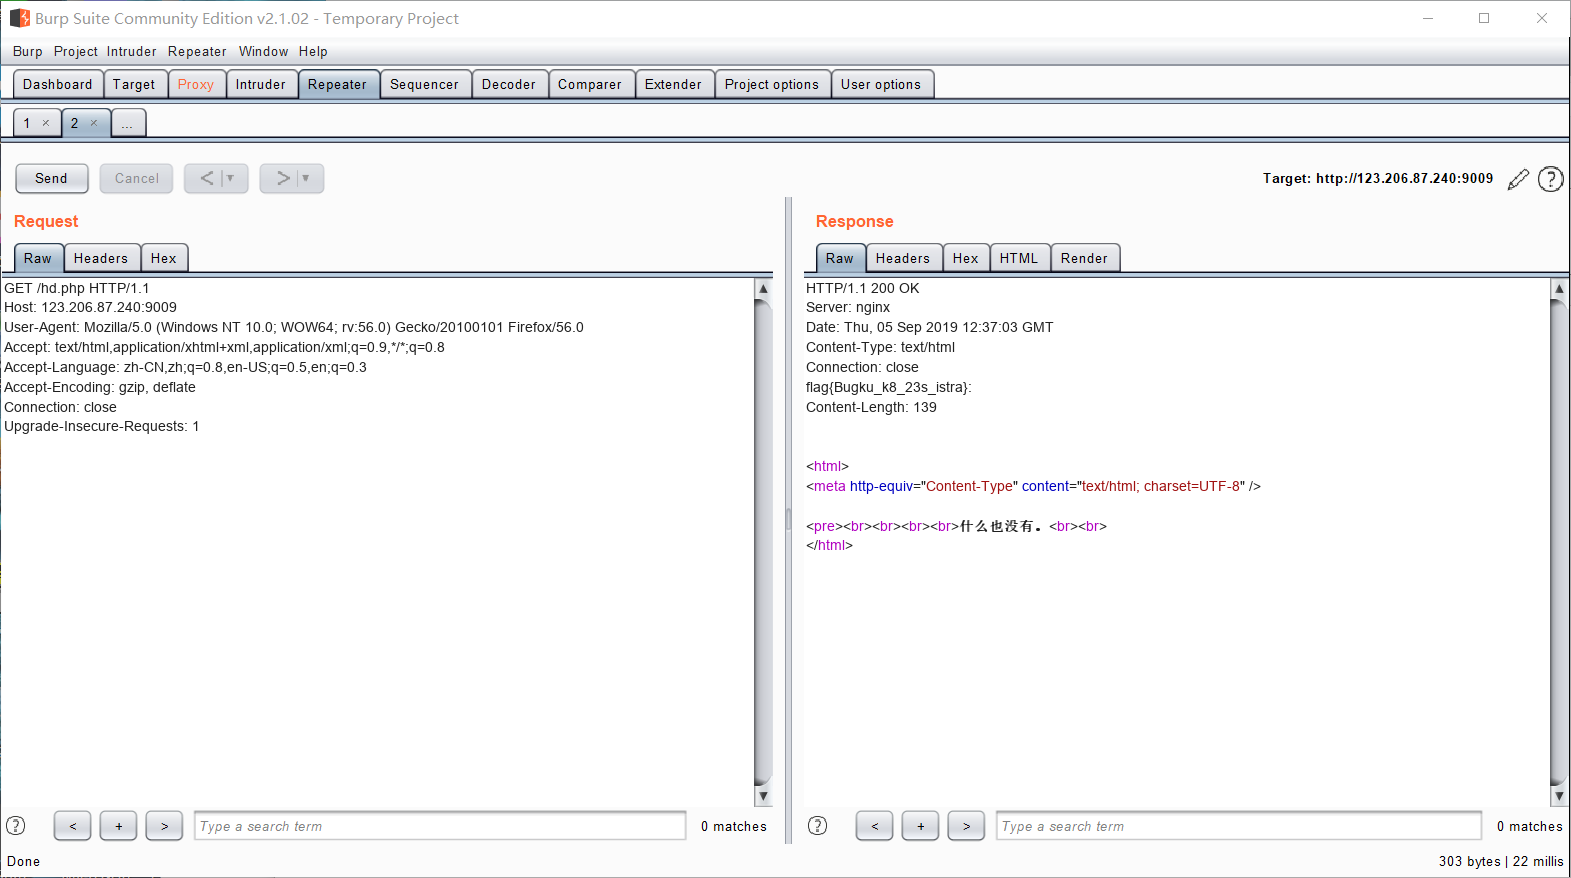This screenshot has height=878, width=1571.
Task: Open the Repeater menu
Action: point(197,51)
